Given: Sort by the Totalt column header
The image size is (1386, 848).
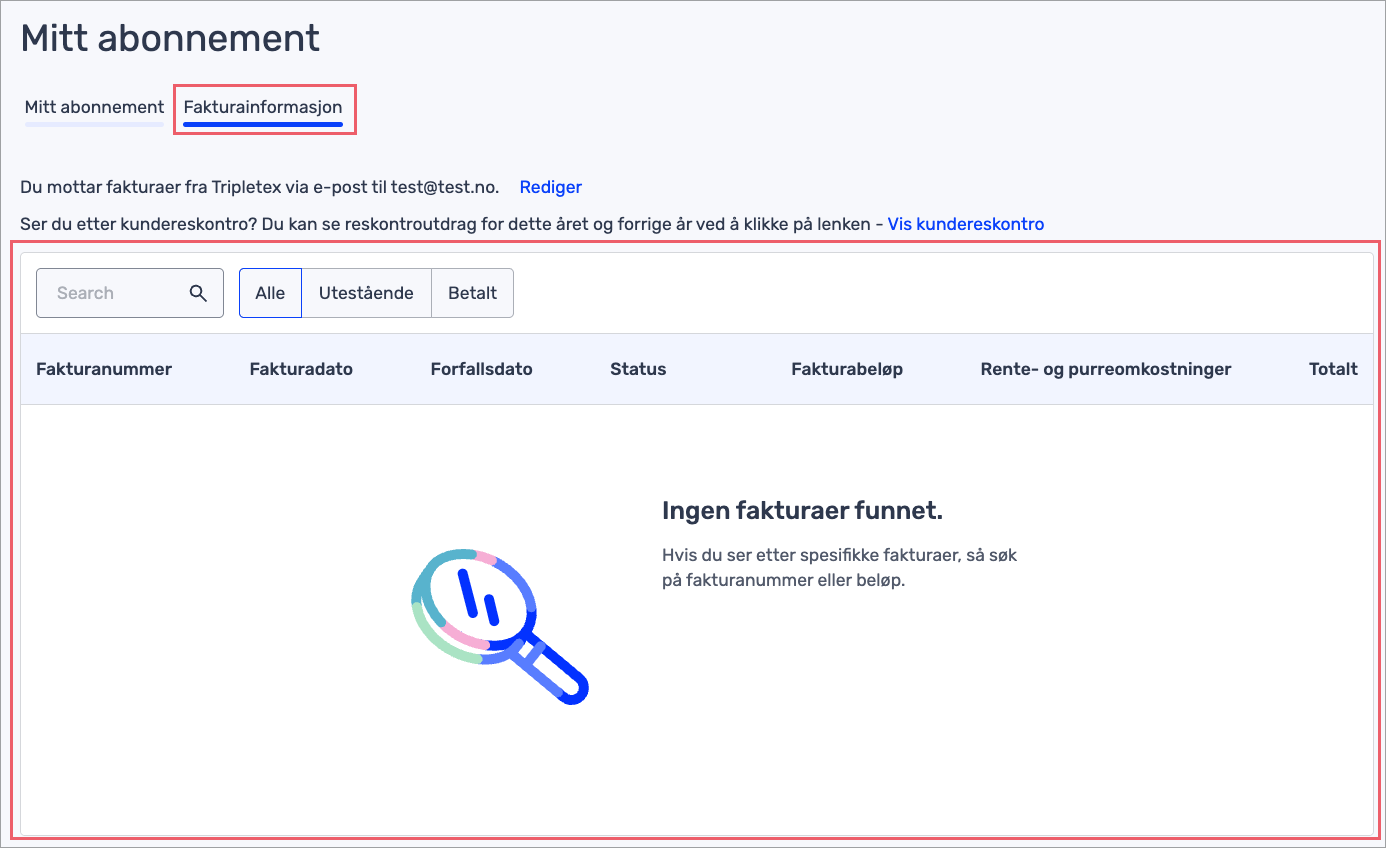Looking at the screenshot, I should coord(1332,369).
